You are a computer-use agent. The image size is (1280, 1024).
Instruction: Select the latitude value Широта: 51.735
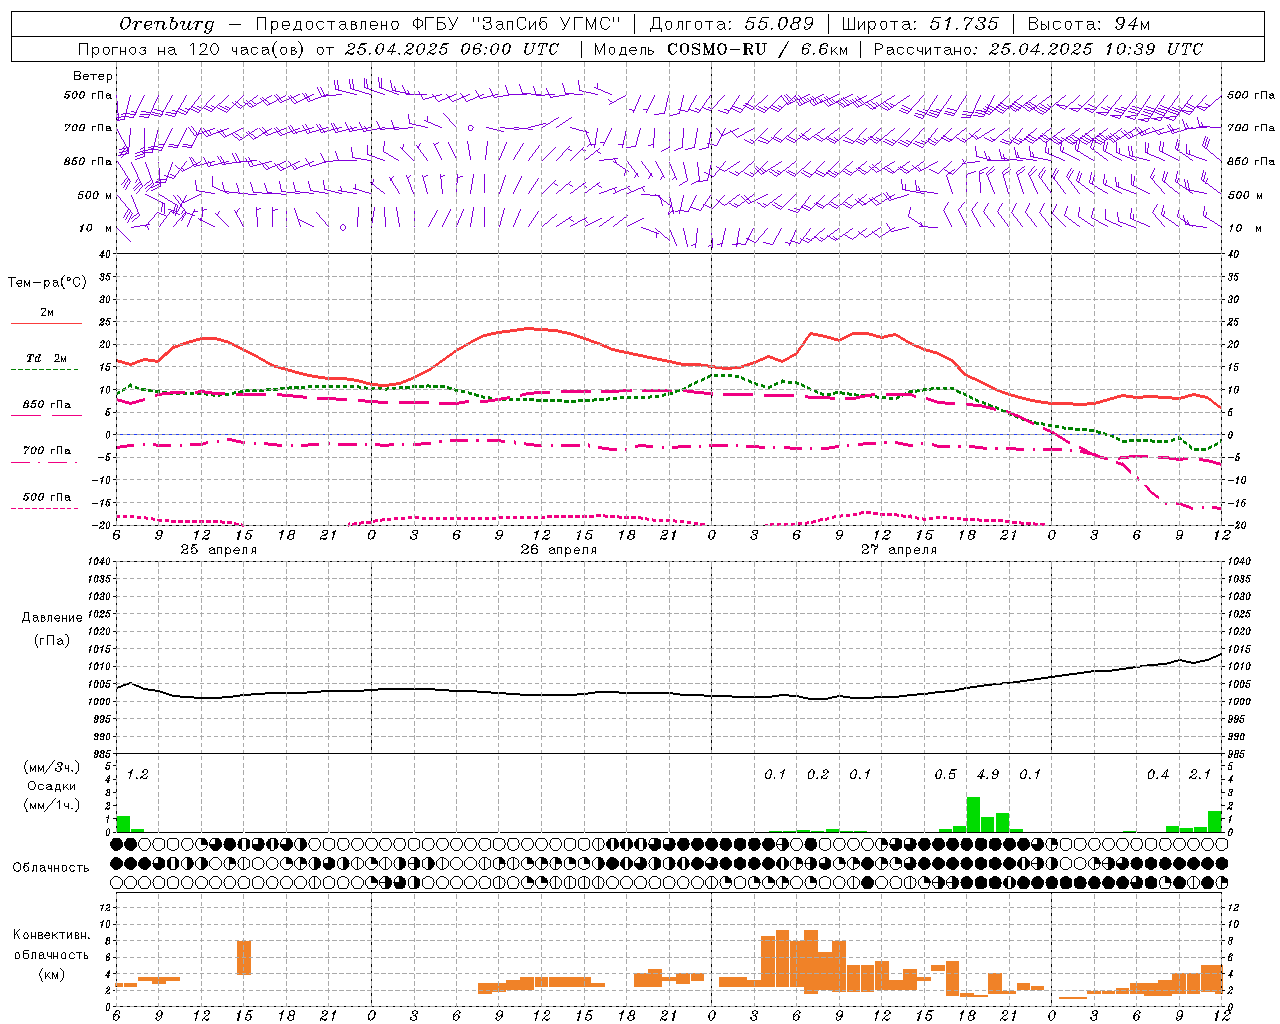coord(920,24)
